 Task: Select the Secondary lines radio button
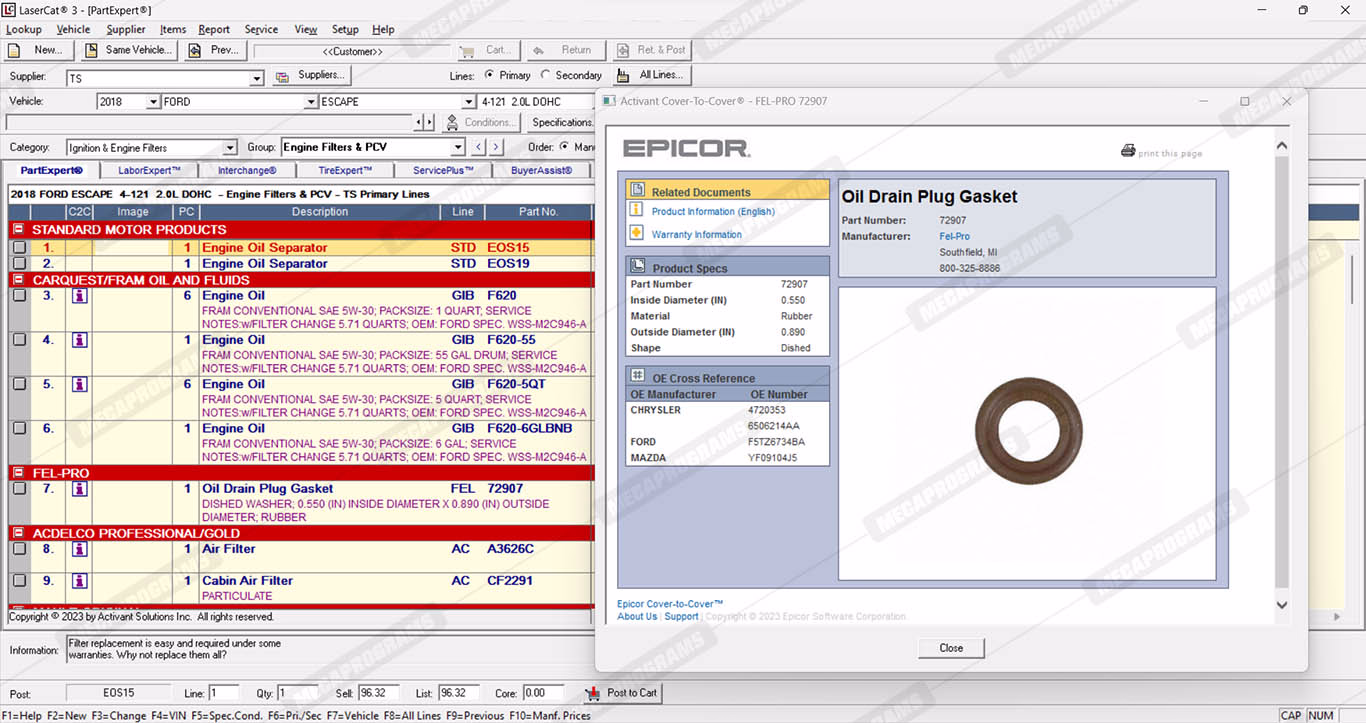pos(545,75)
